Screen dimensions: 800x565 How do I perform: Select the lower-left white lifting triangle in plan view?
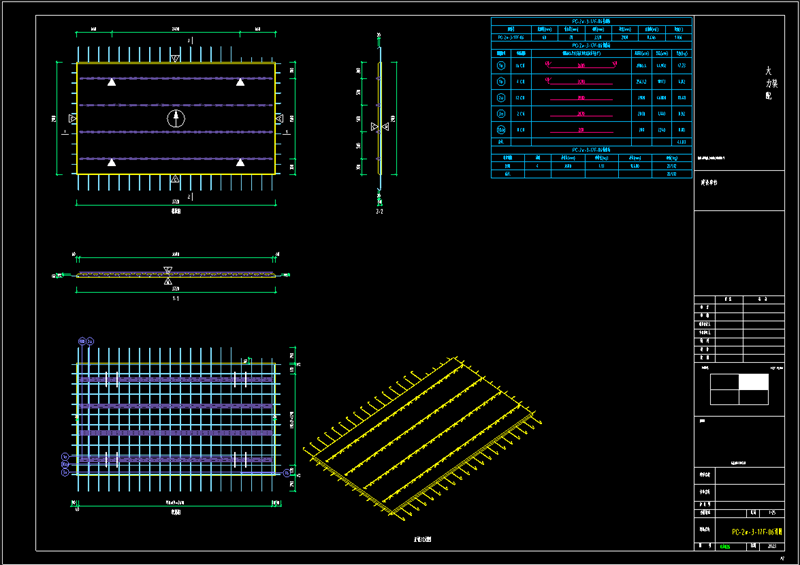coord(112,162)
